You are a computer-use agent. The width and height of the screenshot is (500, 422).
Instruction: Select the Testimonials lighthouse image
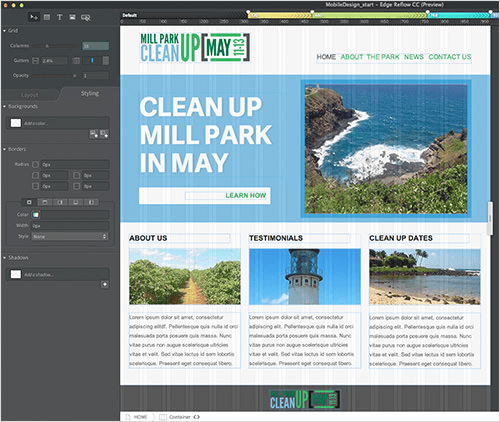coord(305,276)
